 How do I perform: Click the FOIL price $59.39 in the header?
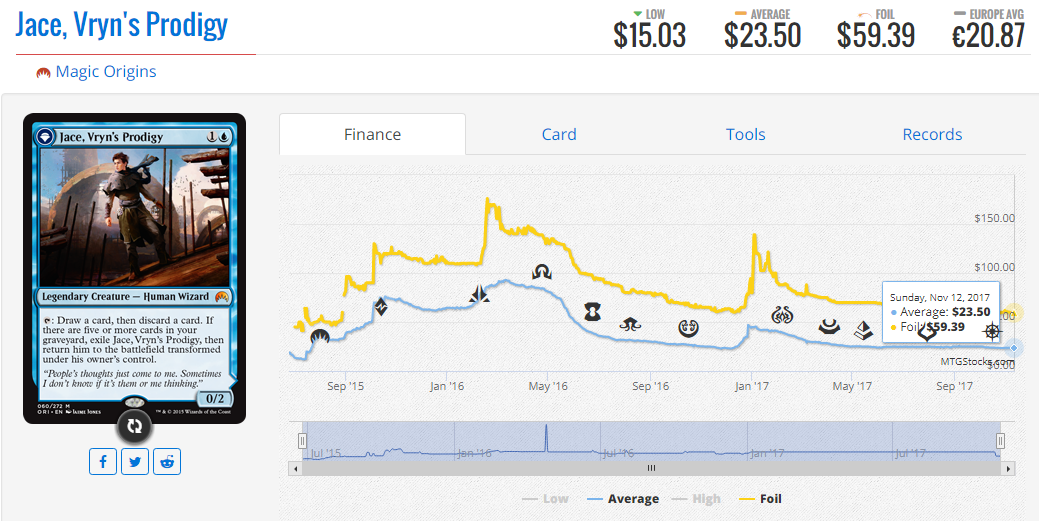coord(876,35)
